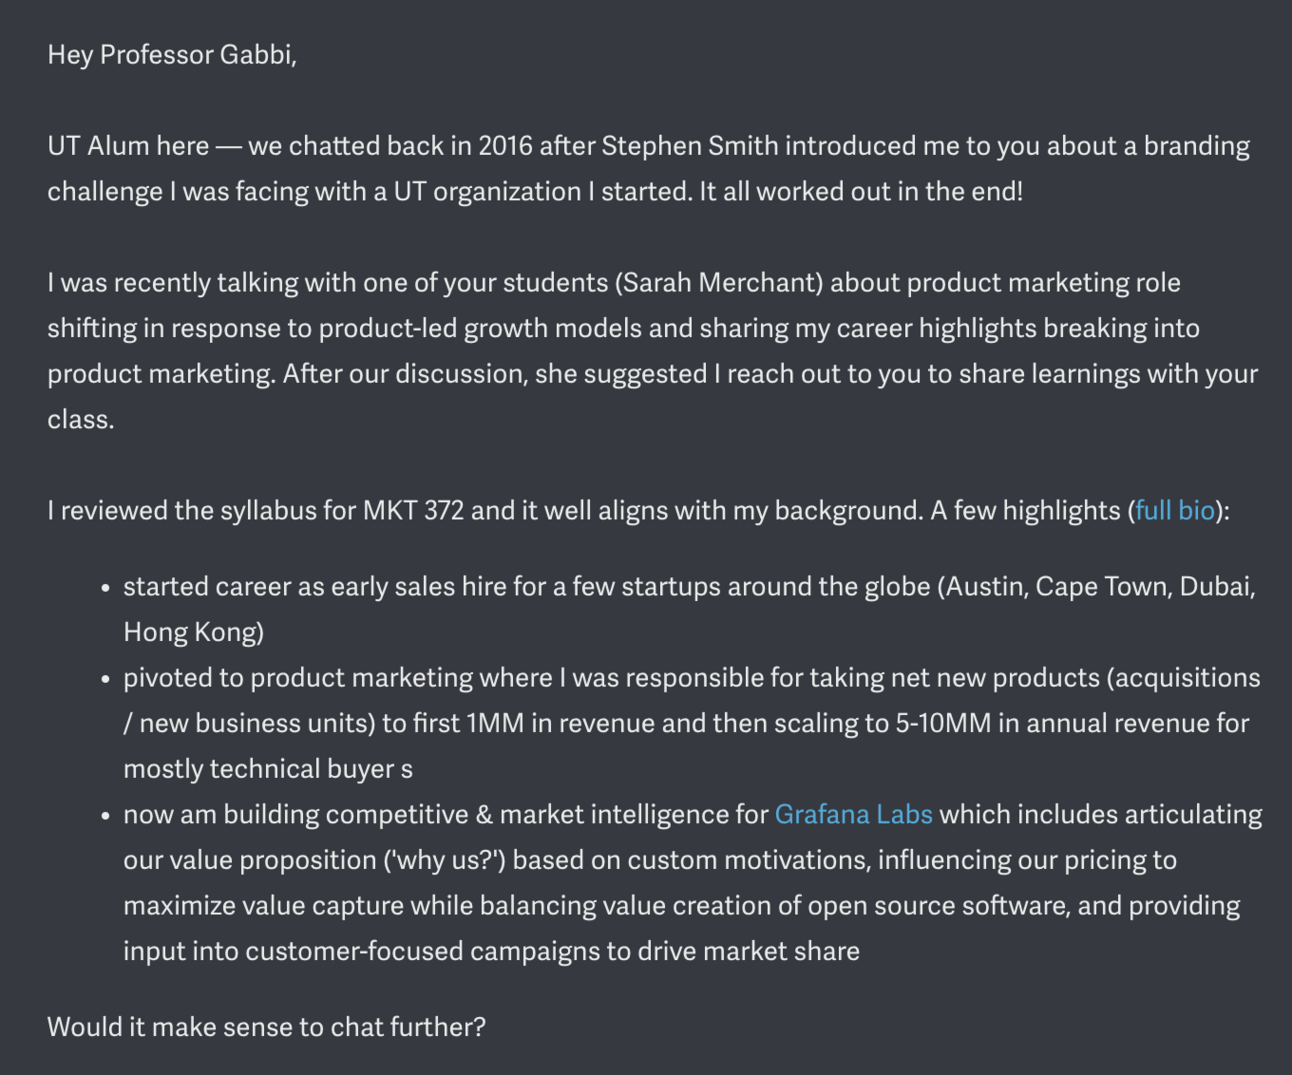Click "mostly technical buyer s" text line

point(268,769)
